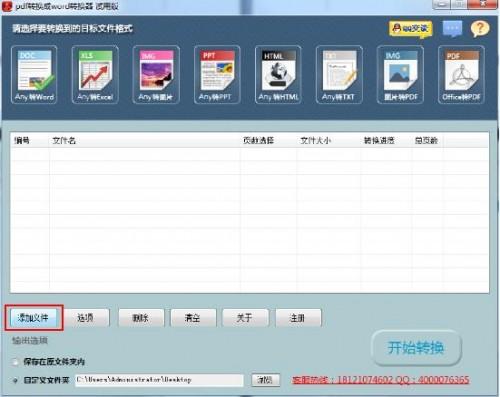Select the Any转PPT conversion icon

217,75
